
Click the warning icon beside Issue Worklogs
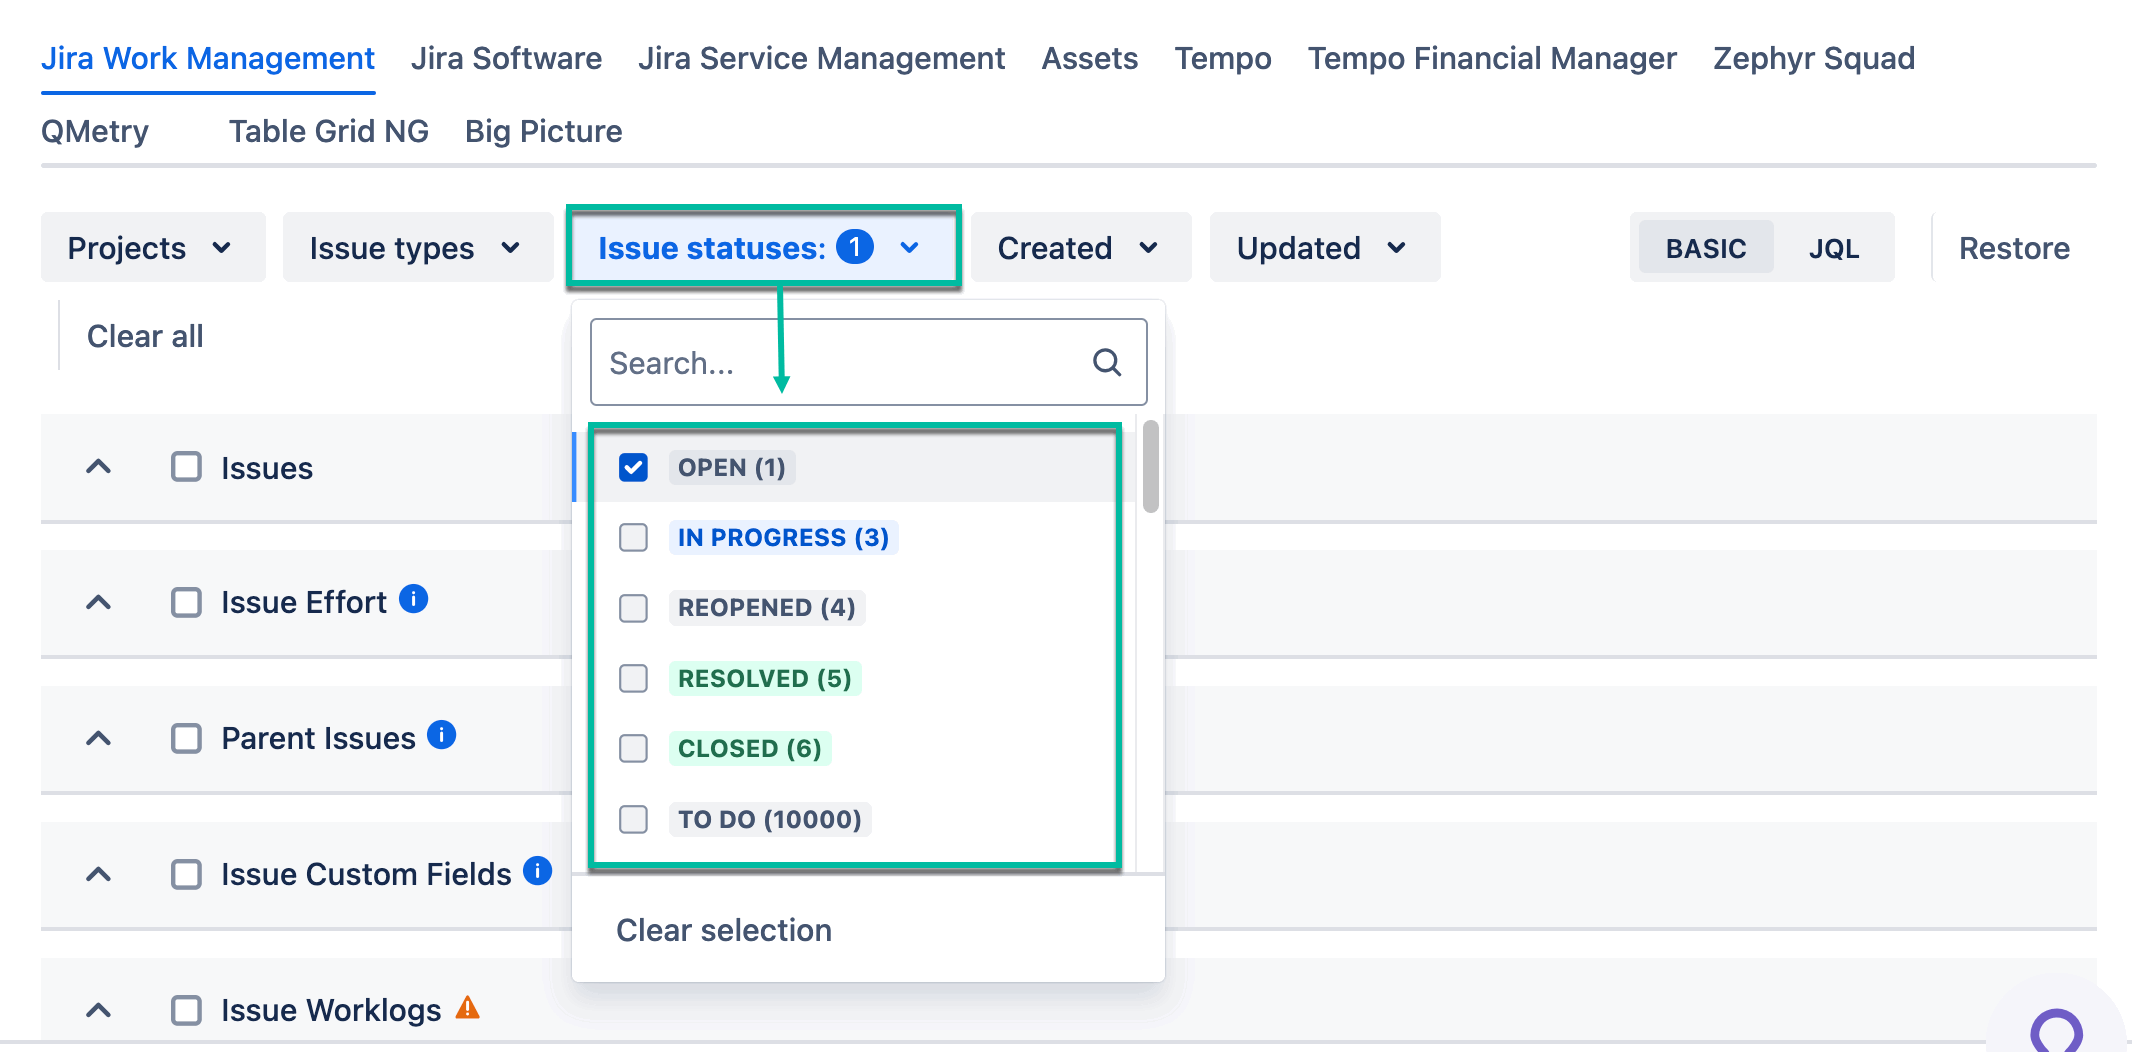coord(468,1008)
